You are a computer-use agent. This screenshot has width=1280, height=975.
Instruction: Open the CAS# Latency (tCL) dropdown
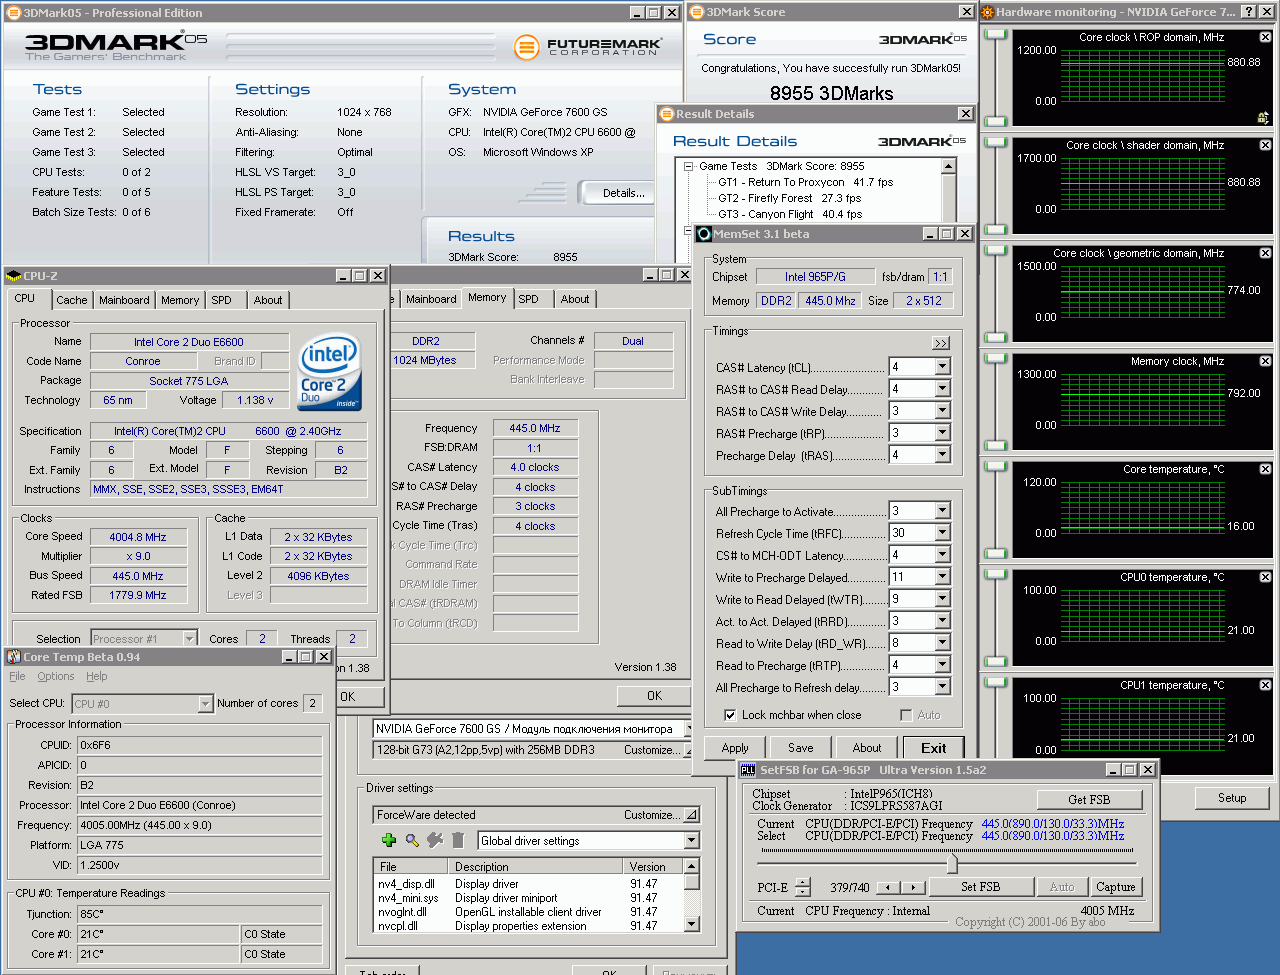click(x=942, y=367)
